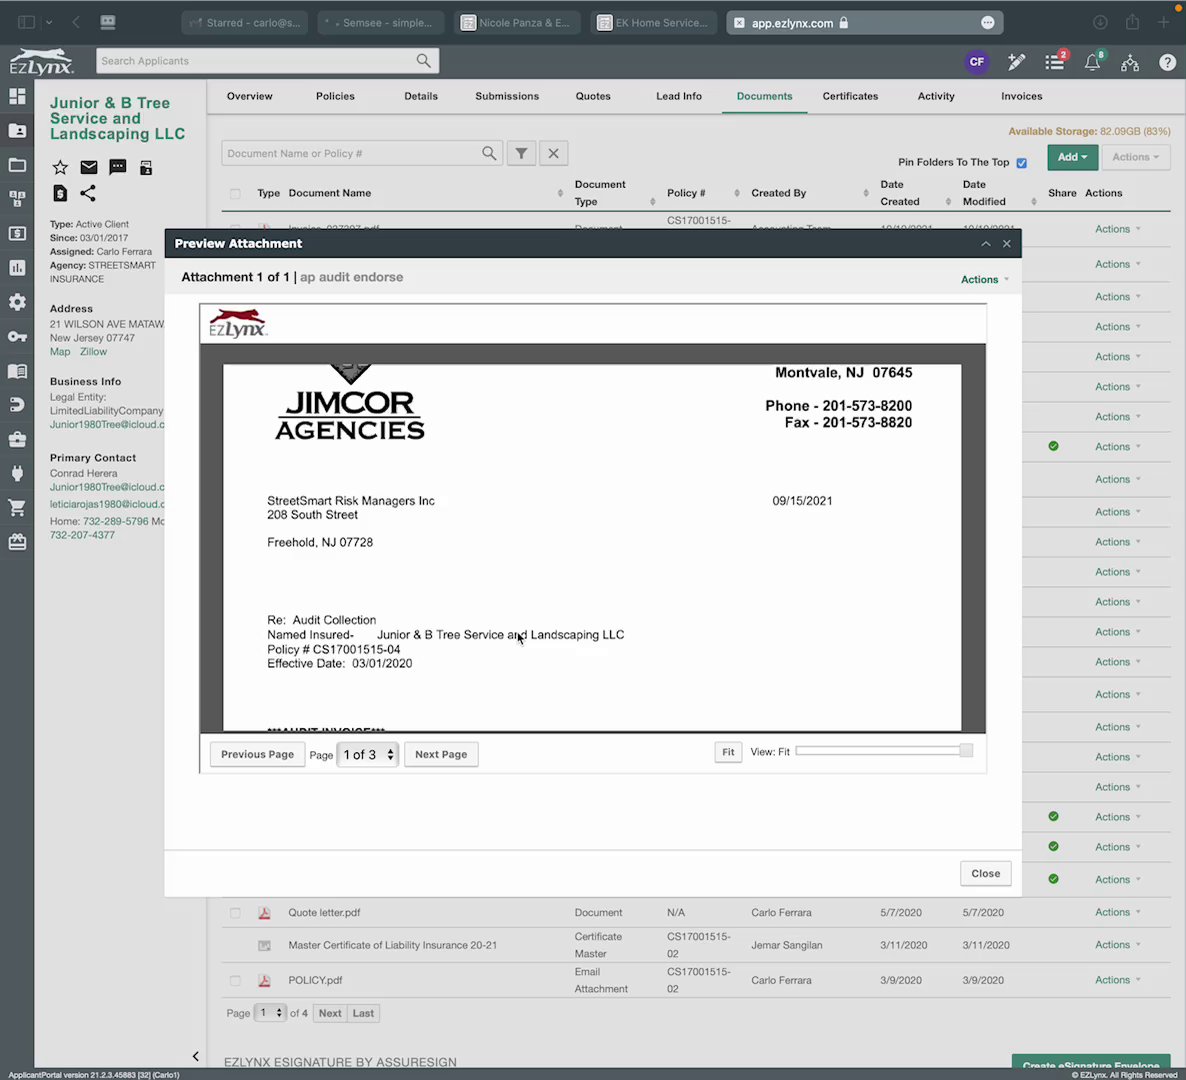Clear document search with X button
The width and height of the screenshot is (1186, 1080).
click(x=554, y=154)
